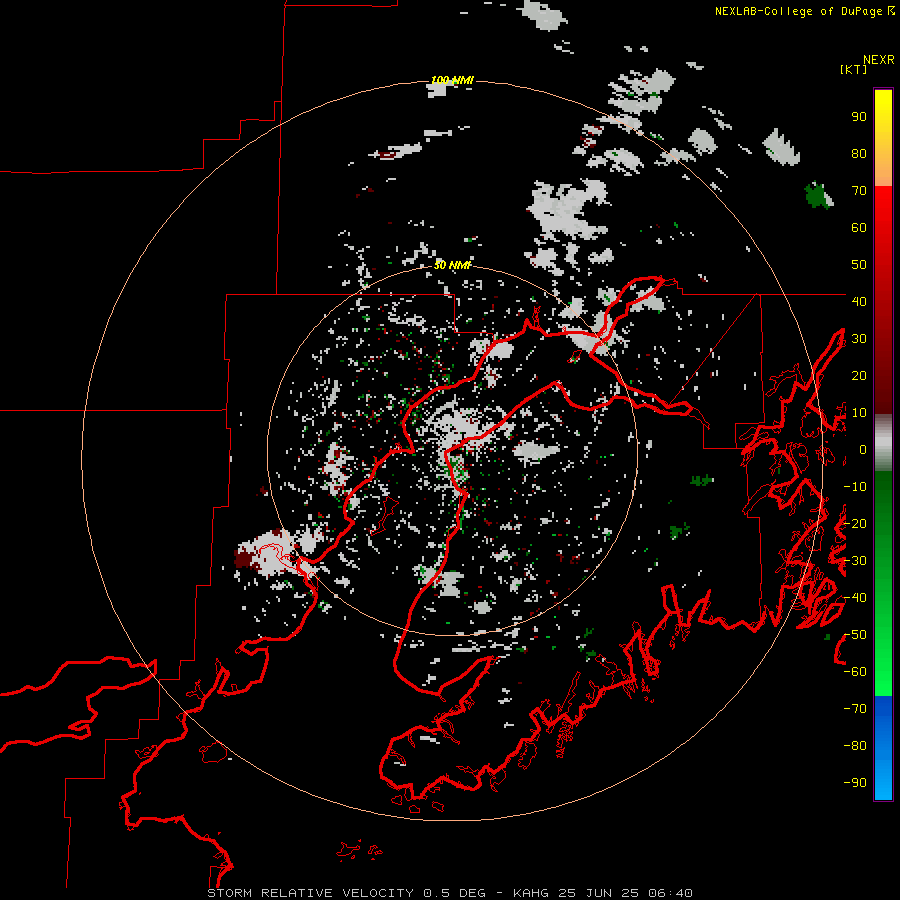Click the 100 NMI range ring label
This screenshot has height=900, width=900.
(x=452, y=80)
